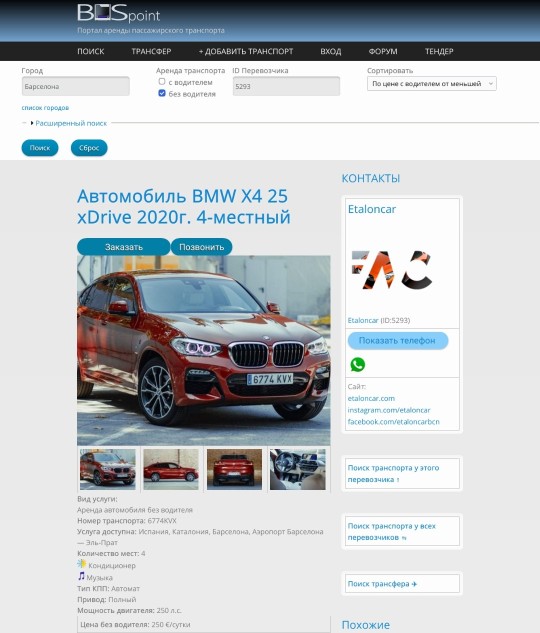Select '+ ДОБАВИТЬ ТРАНСПОРТ' in menu
This screenshot has height=633, width=540.
click(x=246, y=51)
